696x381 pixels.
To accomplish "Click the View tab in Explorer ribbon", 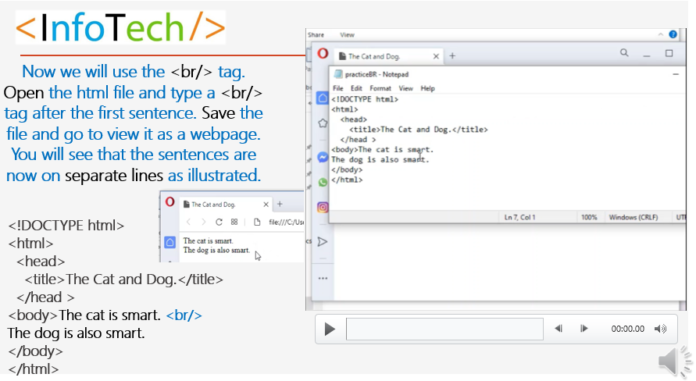I will point(347,35).
